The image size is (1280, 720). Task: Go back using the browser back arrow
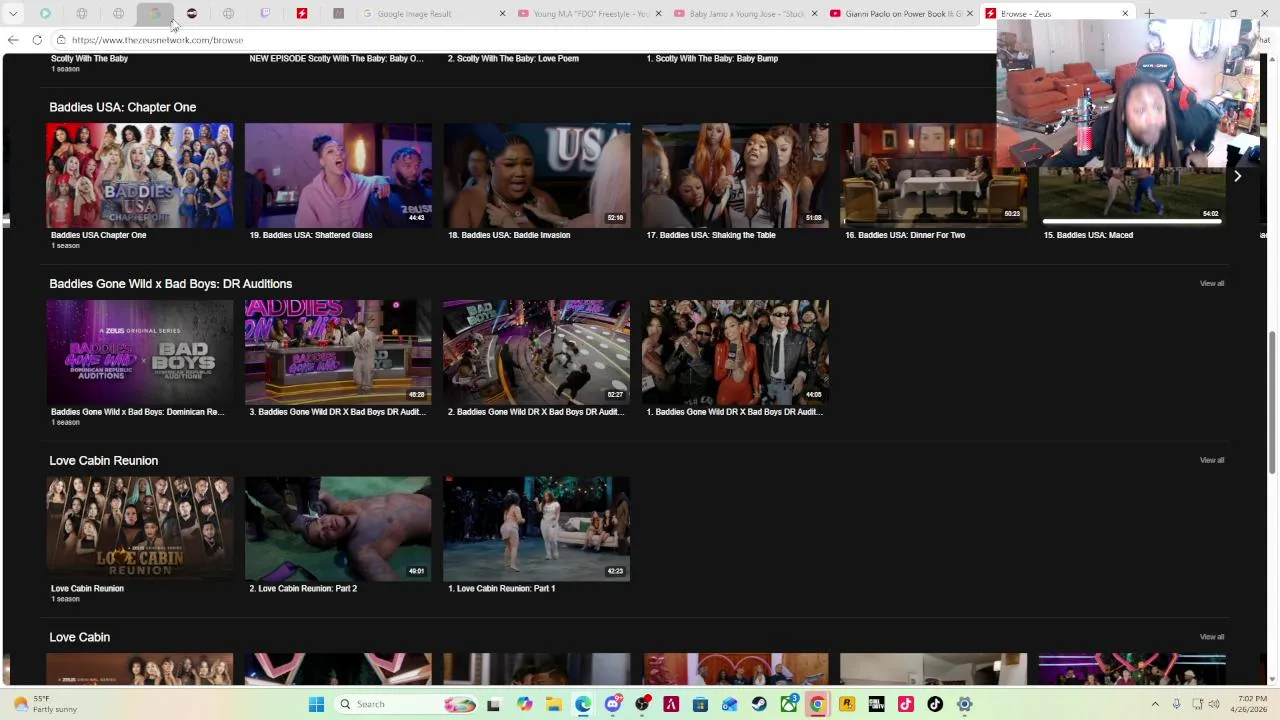pyautogui.click(x=12, y=40)
